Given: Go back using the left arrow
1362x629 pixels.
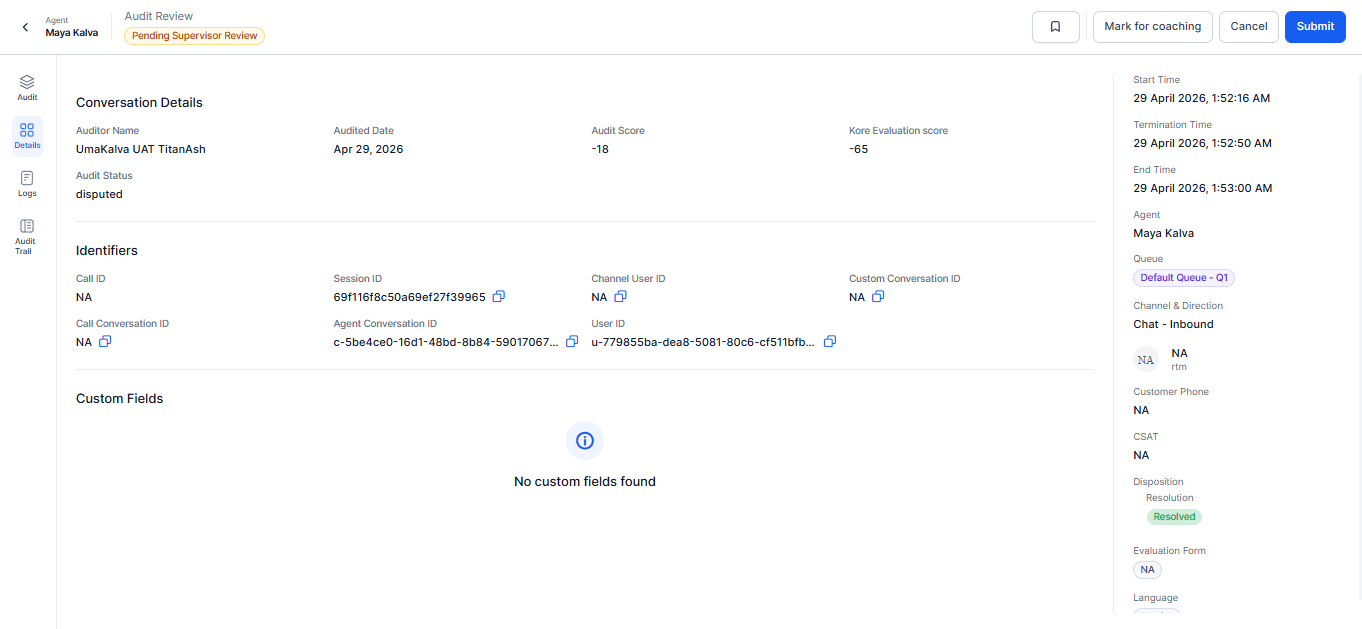Looking at the screenshot, I should [25, 27].
